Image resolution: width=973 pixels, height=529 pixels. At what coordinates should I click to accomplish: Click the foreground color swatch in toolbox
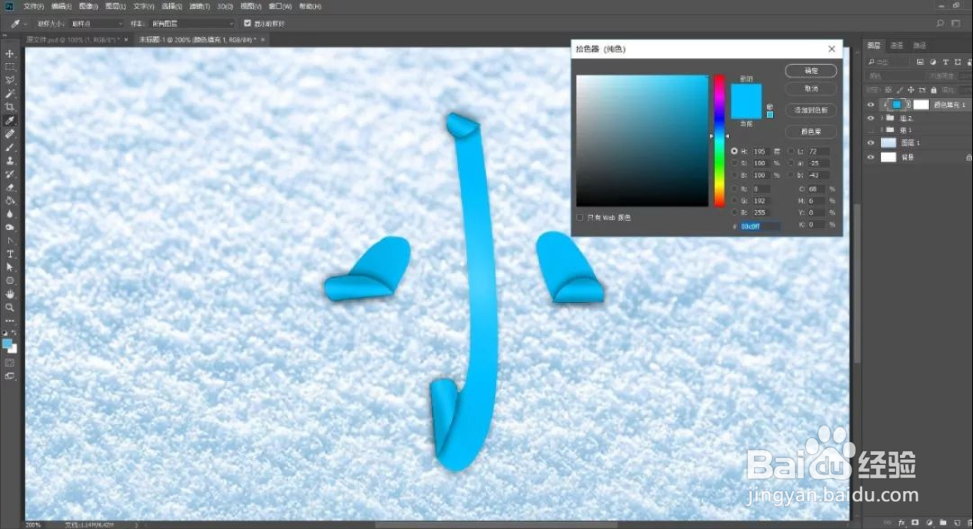[x=7, y=344]
